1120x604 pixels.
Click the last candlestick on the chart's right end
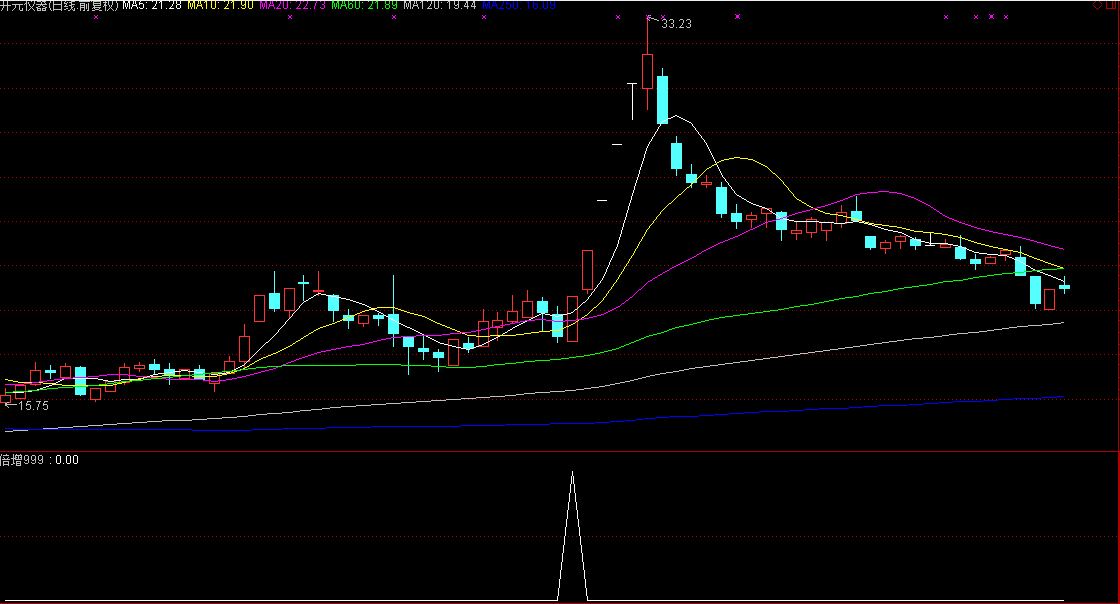tap(1064, 286)
